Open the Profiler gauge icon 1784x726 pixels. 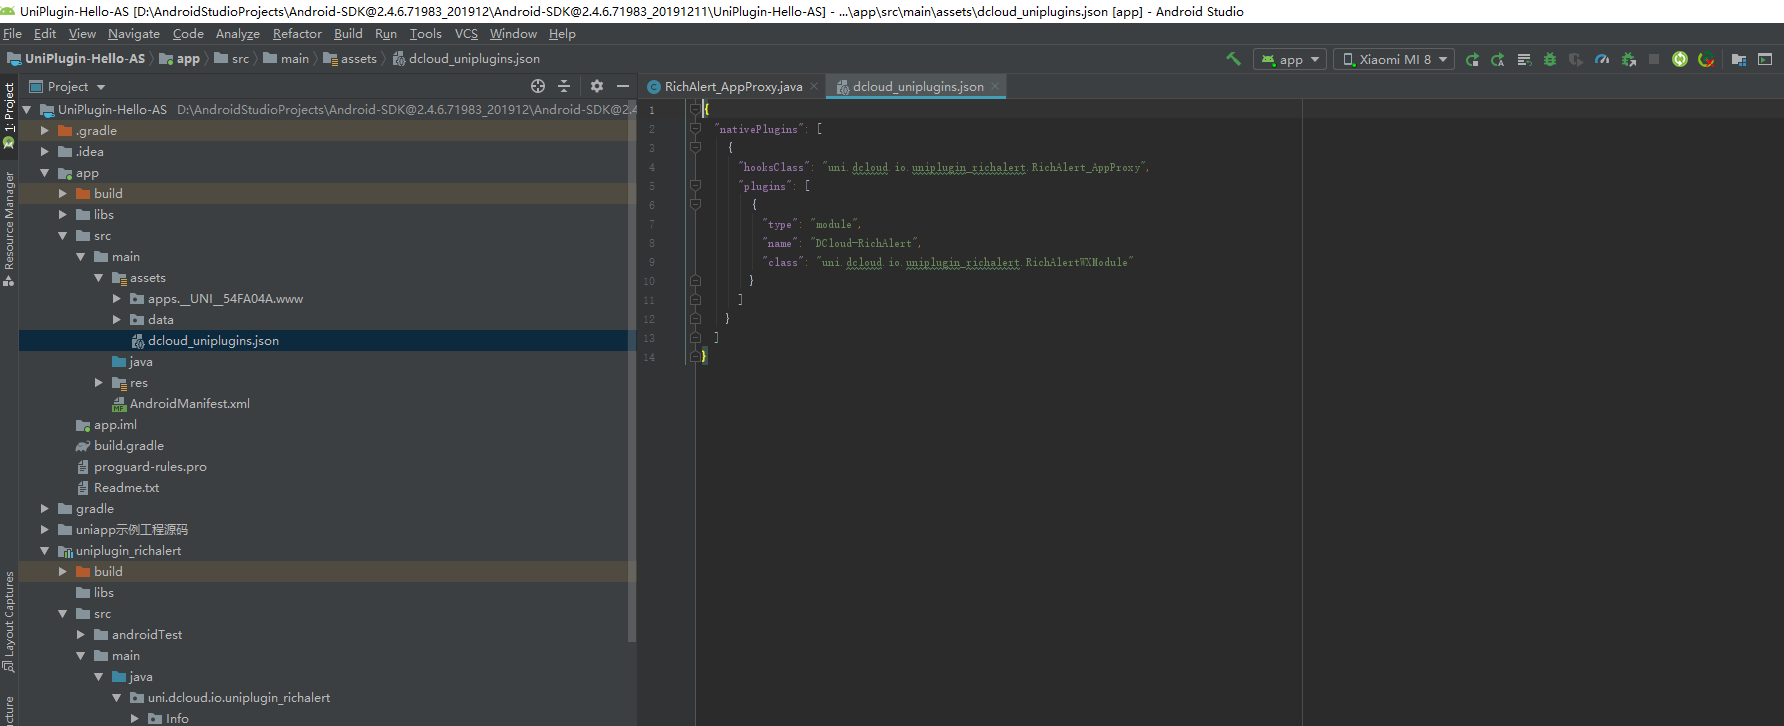[x=1602, y=60]
